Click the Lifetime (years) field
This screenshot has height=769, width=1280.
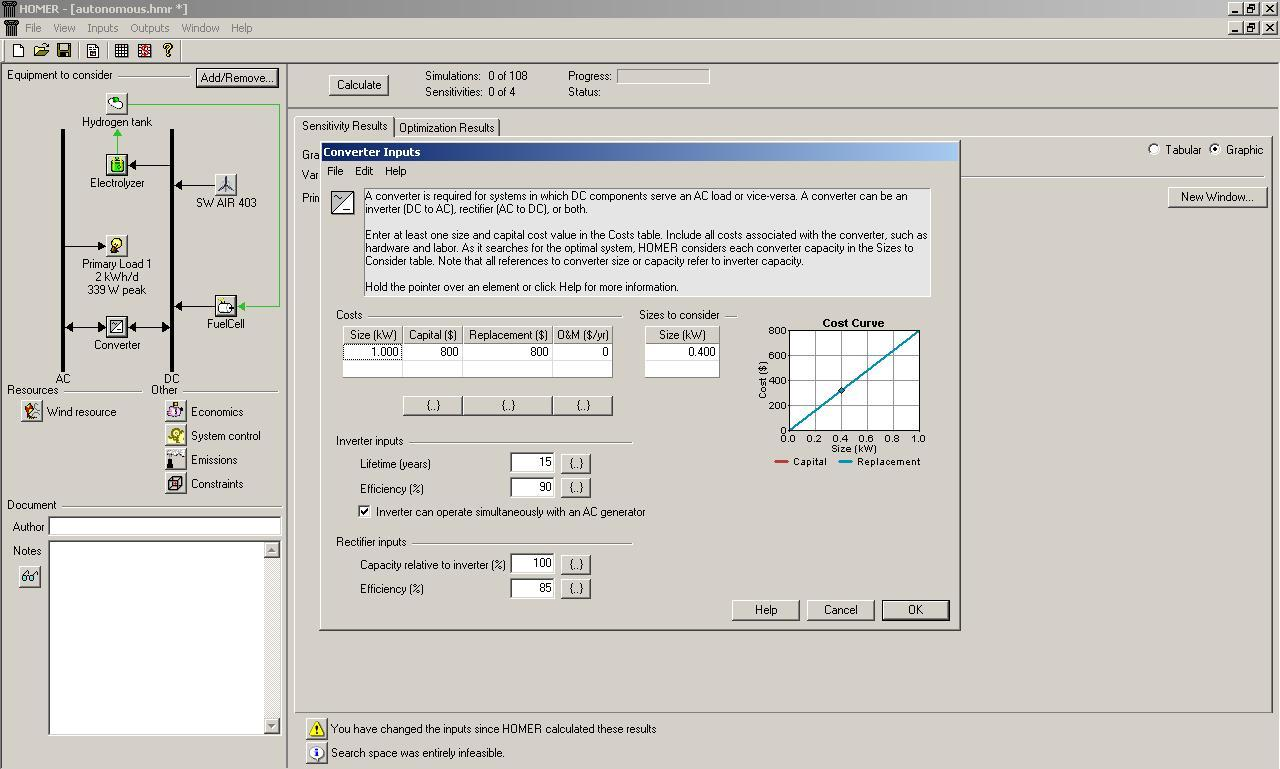tap(532, 463)
